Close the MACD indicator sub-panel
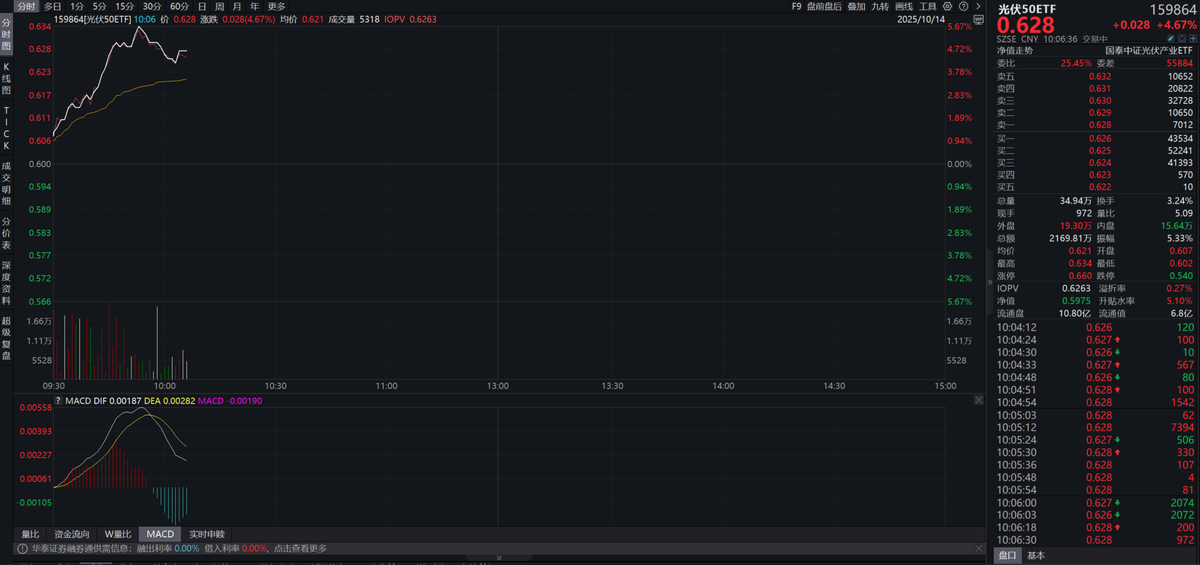The image size is (1200, 565). pyautogui.click(x=980, y=399)
